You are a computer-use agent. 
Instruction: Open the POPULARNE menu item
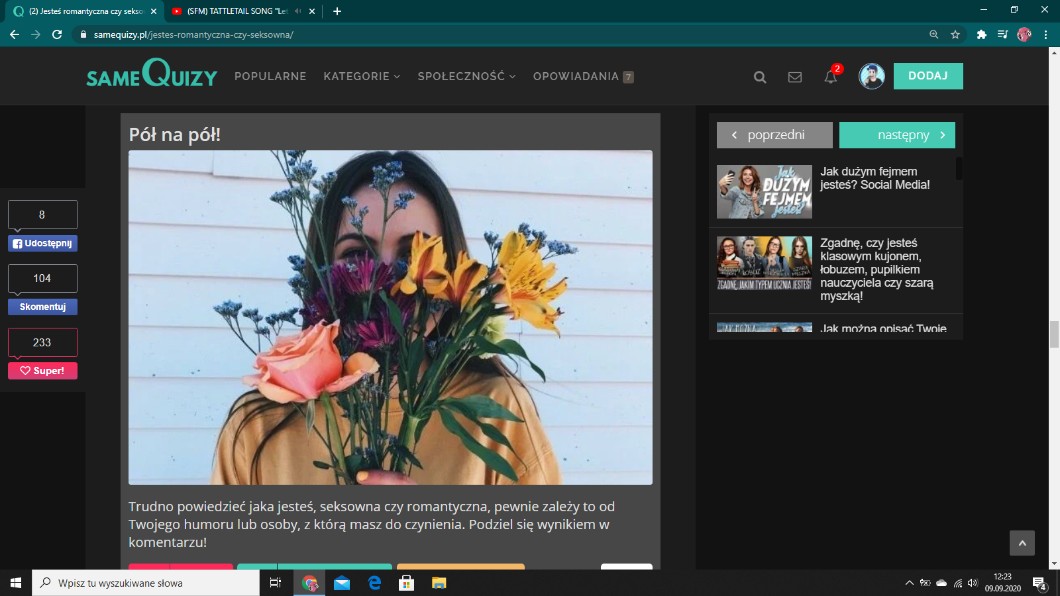point(270,77)
